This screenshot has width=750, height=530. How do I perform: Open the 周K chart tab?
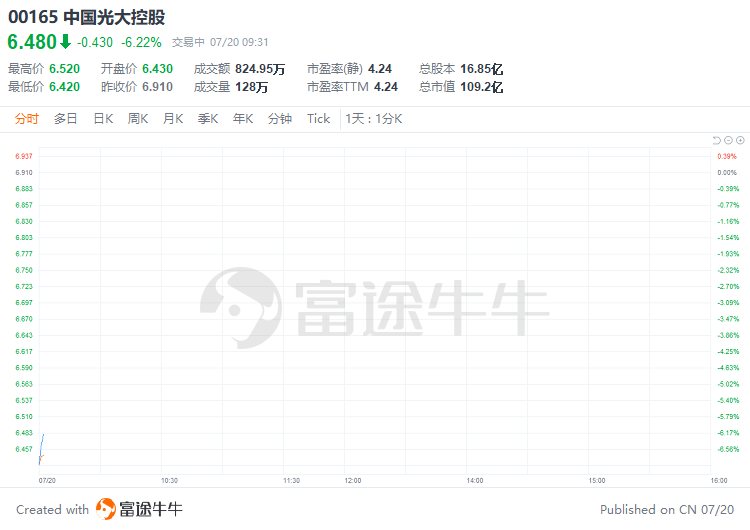pos(138,119)
